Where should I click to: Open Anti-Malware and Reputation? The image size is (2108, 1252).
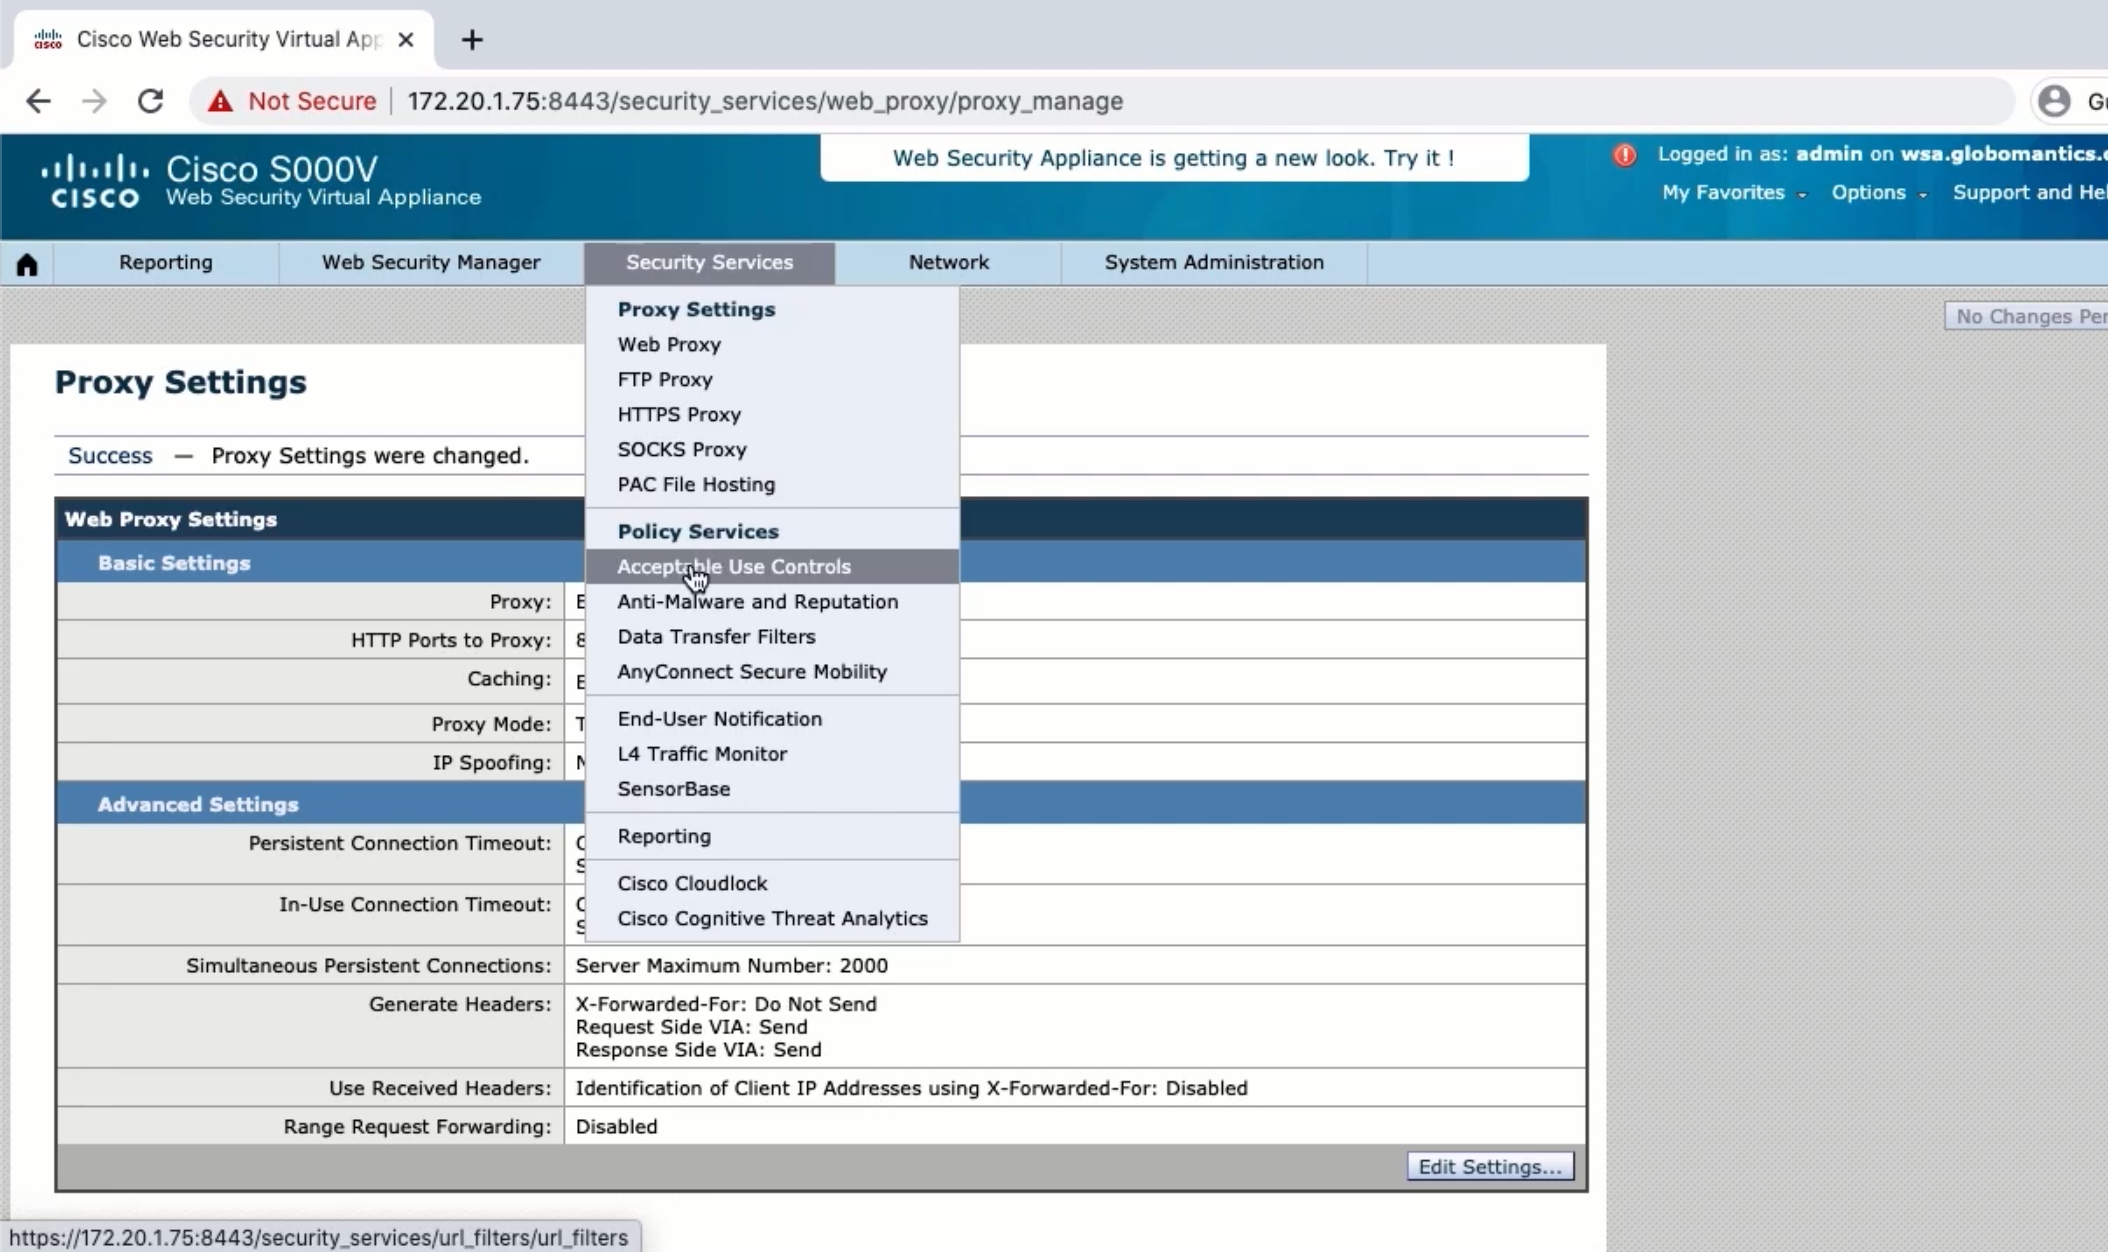coord(772,601)
